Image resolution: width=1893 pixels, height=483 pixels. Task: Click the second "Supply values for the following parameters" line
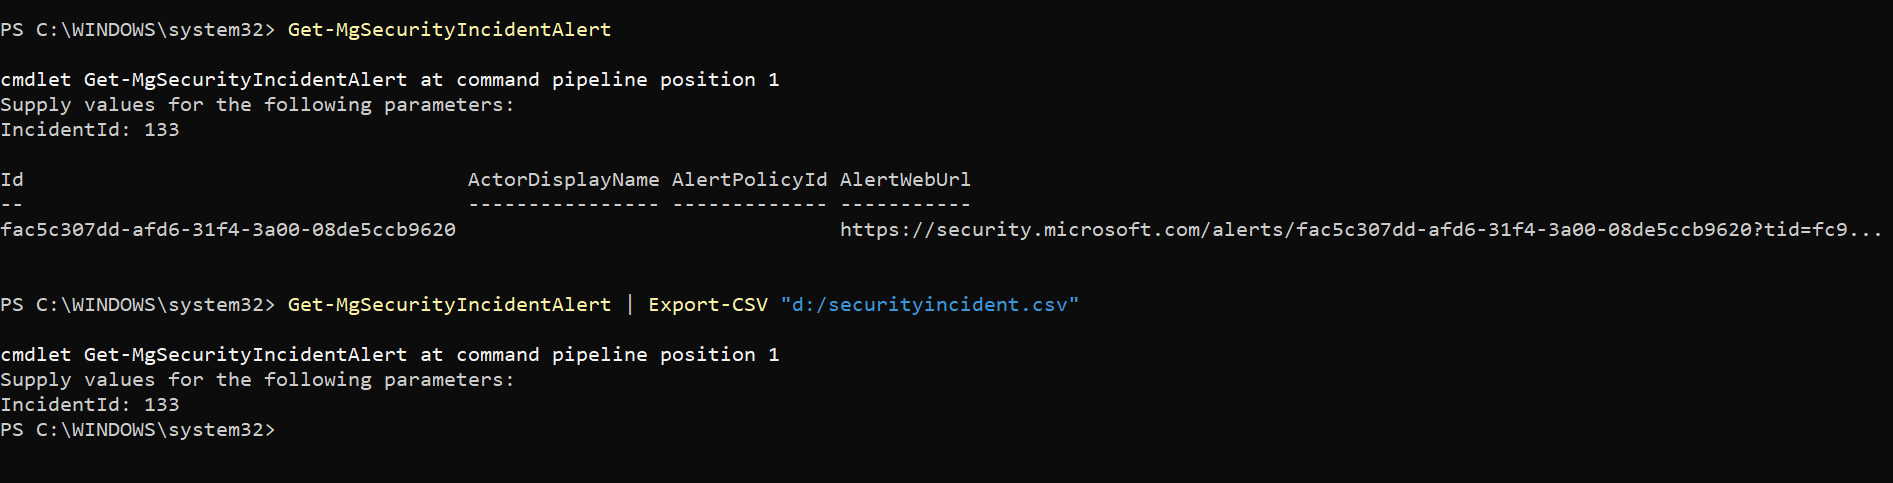pos(257,380)
